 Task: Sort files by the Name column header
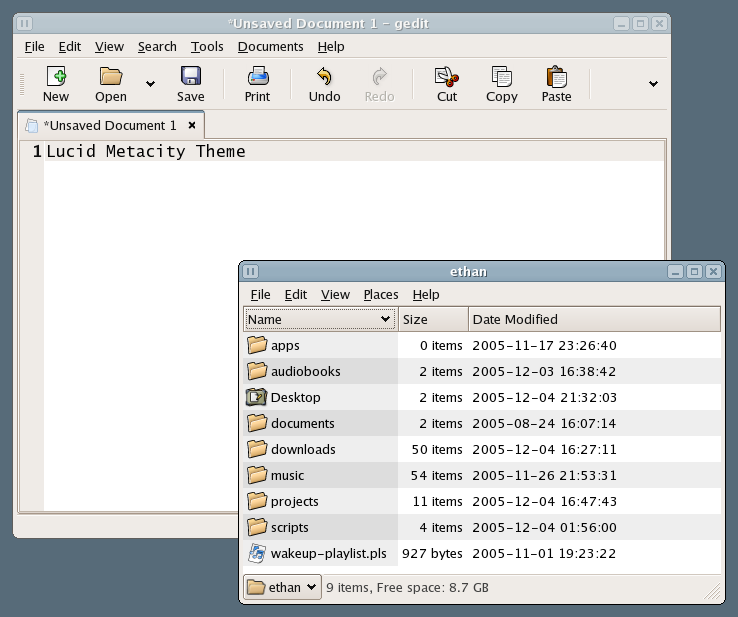(x=320, y=320)
